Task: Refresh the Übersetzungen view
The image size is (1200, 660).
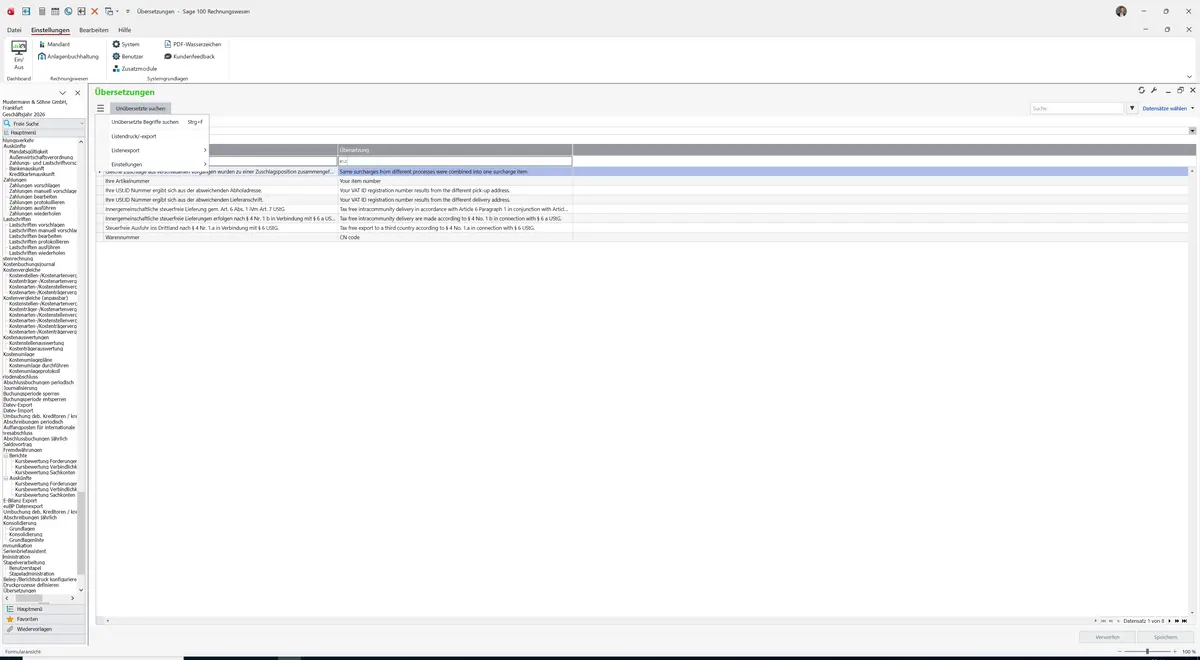Action: (1142, 91)
